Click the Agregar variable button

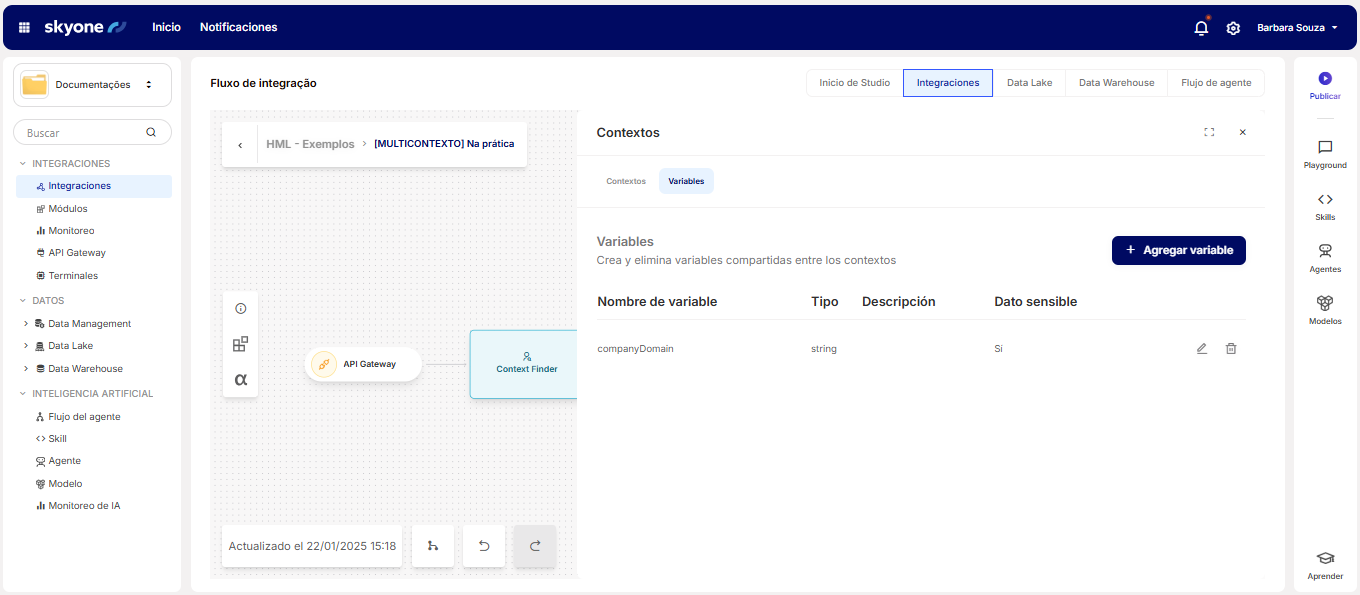[1178, 250]
